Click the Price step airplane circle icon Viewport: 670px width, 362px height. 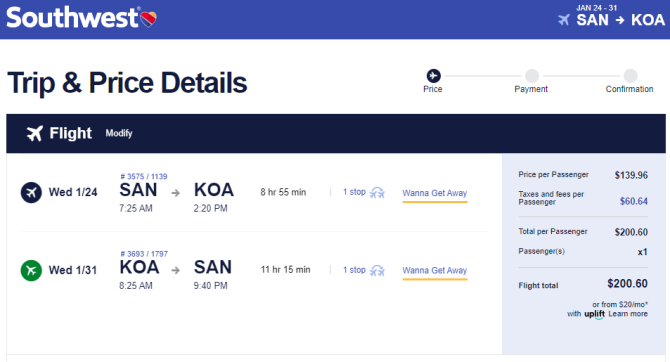point(433,76)
